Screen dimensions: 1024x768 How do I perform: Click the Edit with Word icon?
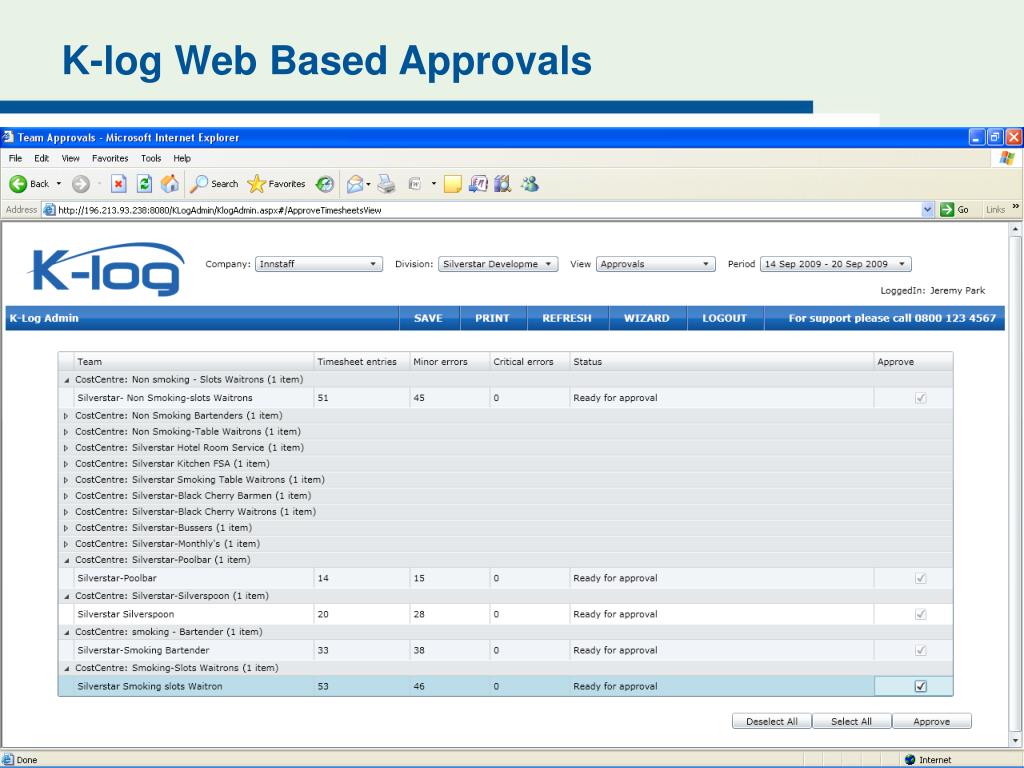415,184
